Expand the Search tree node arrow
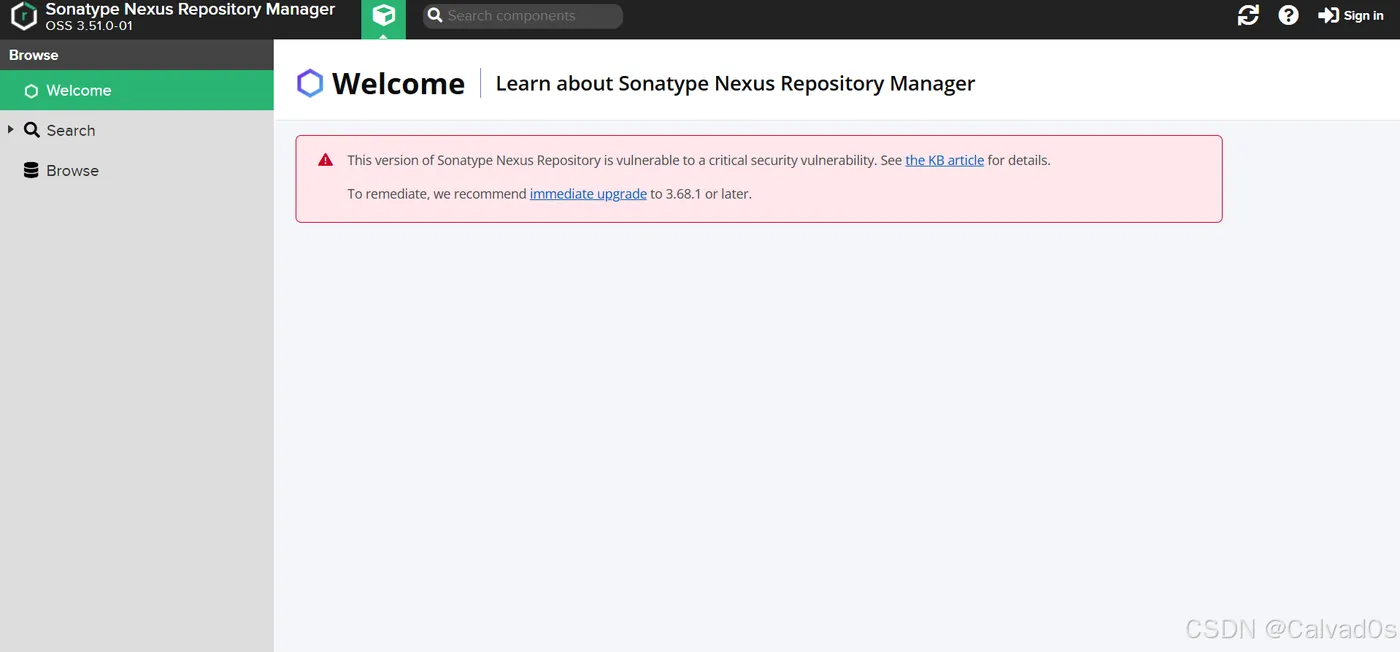The height and width of the screenshot is (652, 1400). point(10,130)
